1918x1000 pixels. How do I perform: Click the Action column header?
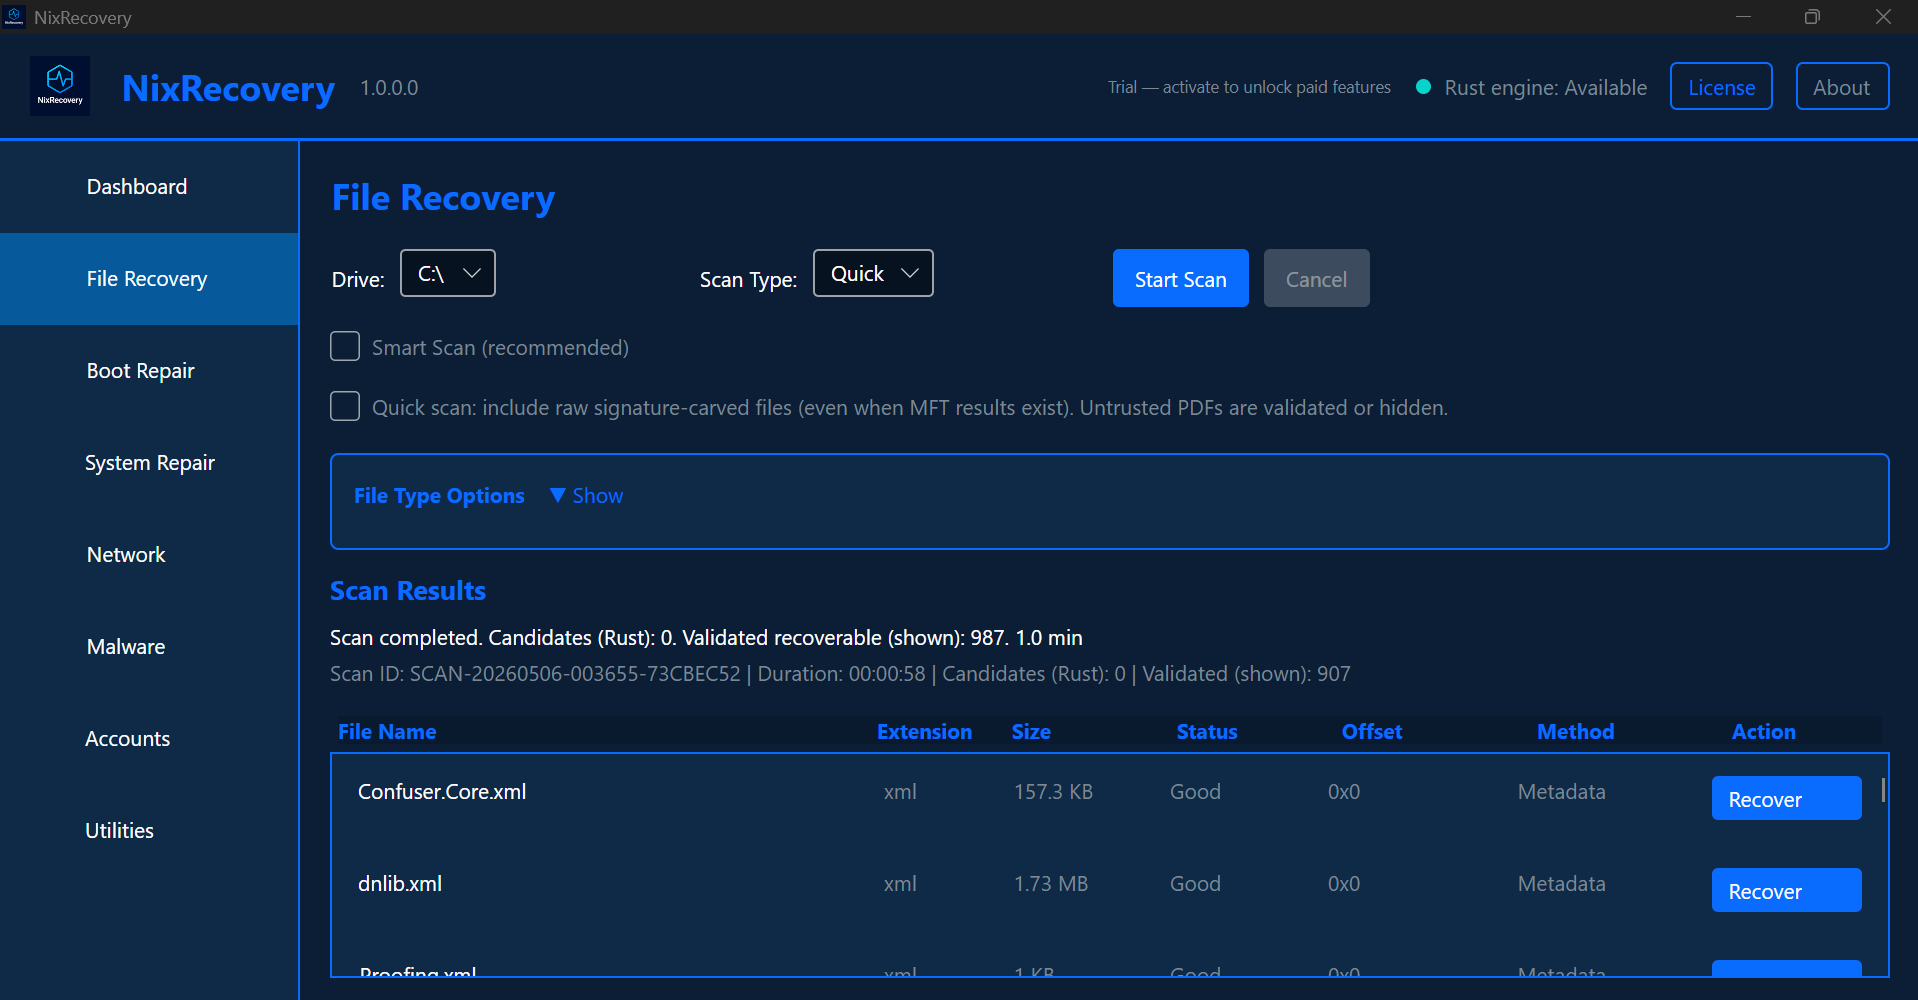pos(1764,732)
